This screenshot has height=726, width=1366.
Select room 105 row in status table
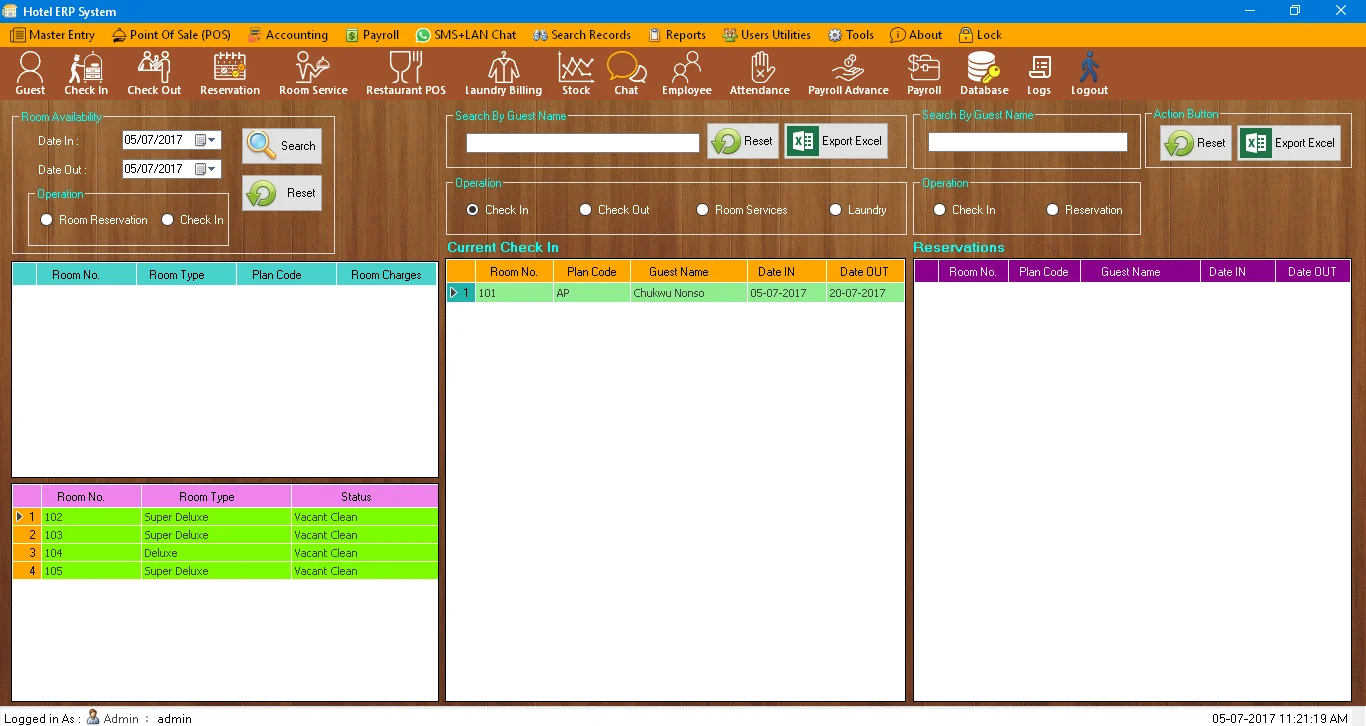[x=225, y=571]
